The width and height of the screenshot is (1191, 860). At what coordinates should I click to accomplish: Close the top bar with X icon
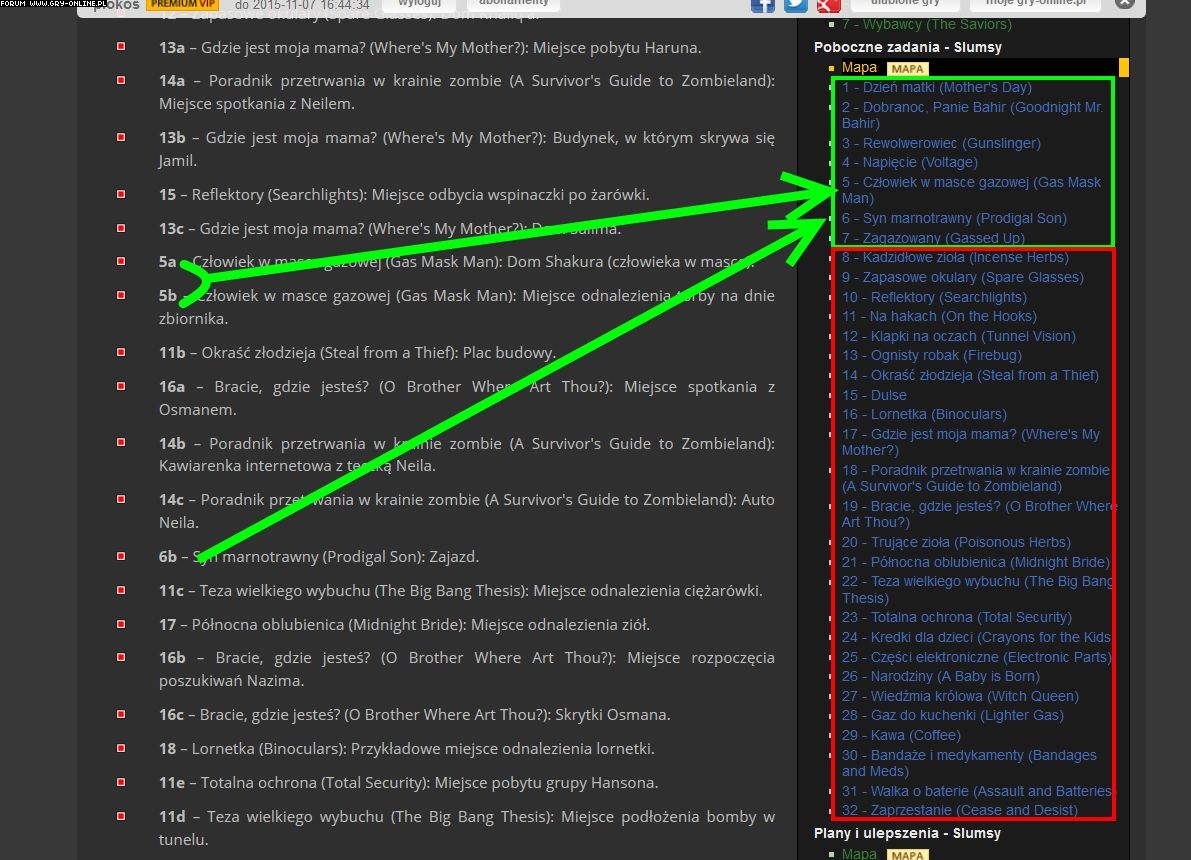pos(1125,4)
